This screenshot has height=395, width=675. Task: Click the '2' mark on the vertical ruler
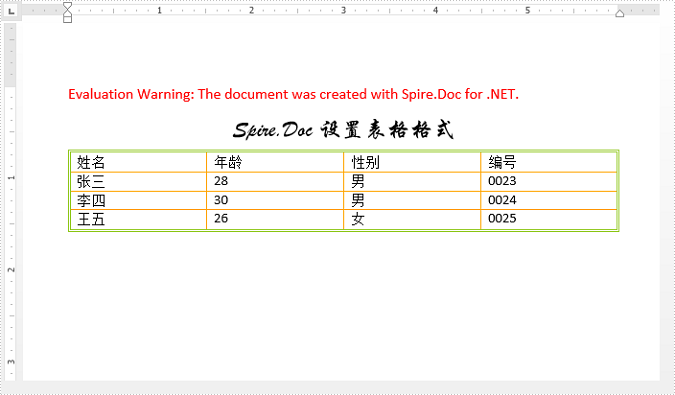(x=10, y=270)
